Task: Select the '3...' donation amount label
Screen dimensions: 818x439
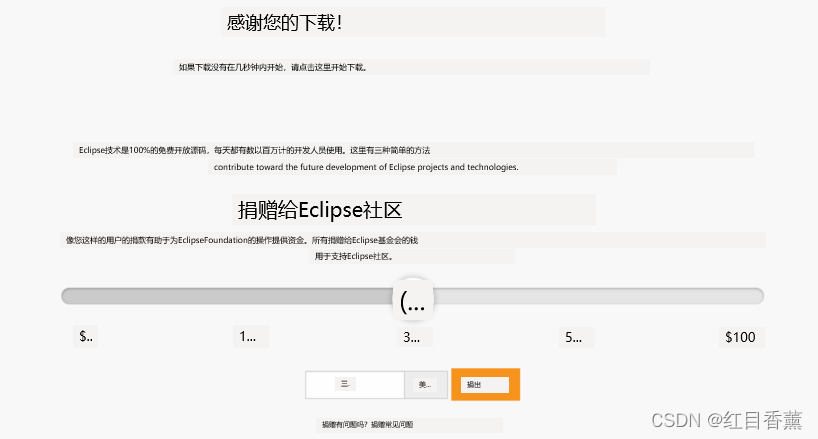Action: [x=412, y=337]
